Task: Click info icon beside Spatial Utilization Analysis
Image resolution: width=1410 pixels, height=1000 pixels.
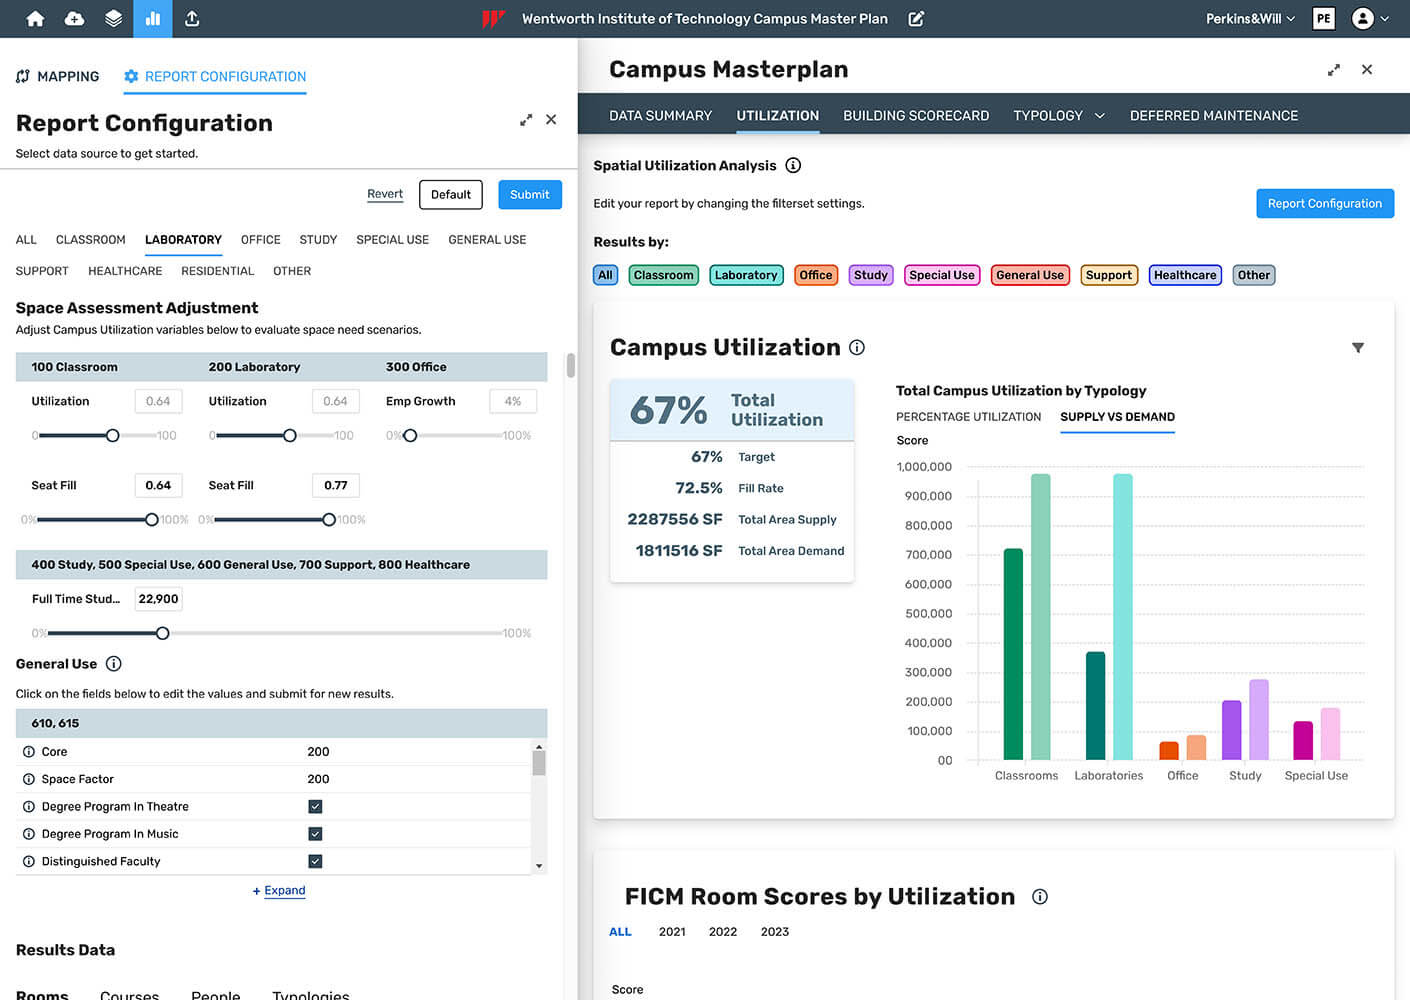Action: [x=793, y=166]
